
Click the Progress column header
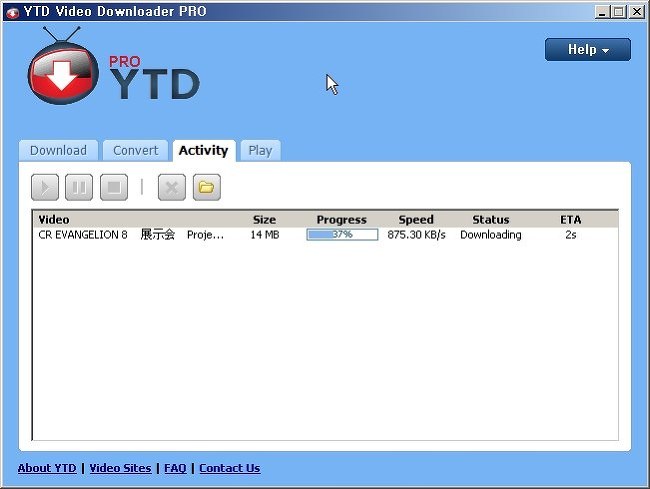click(x=342, y=220)
